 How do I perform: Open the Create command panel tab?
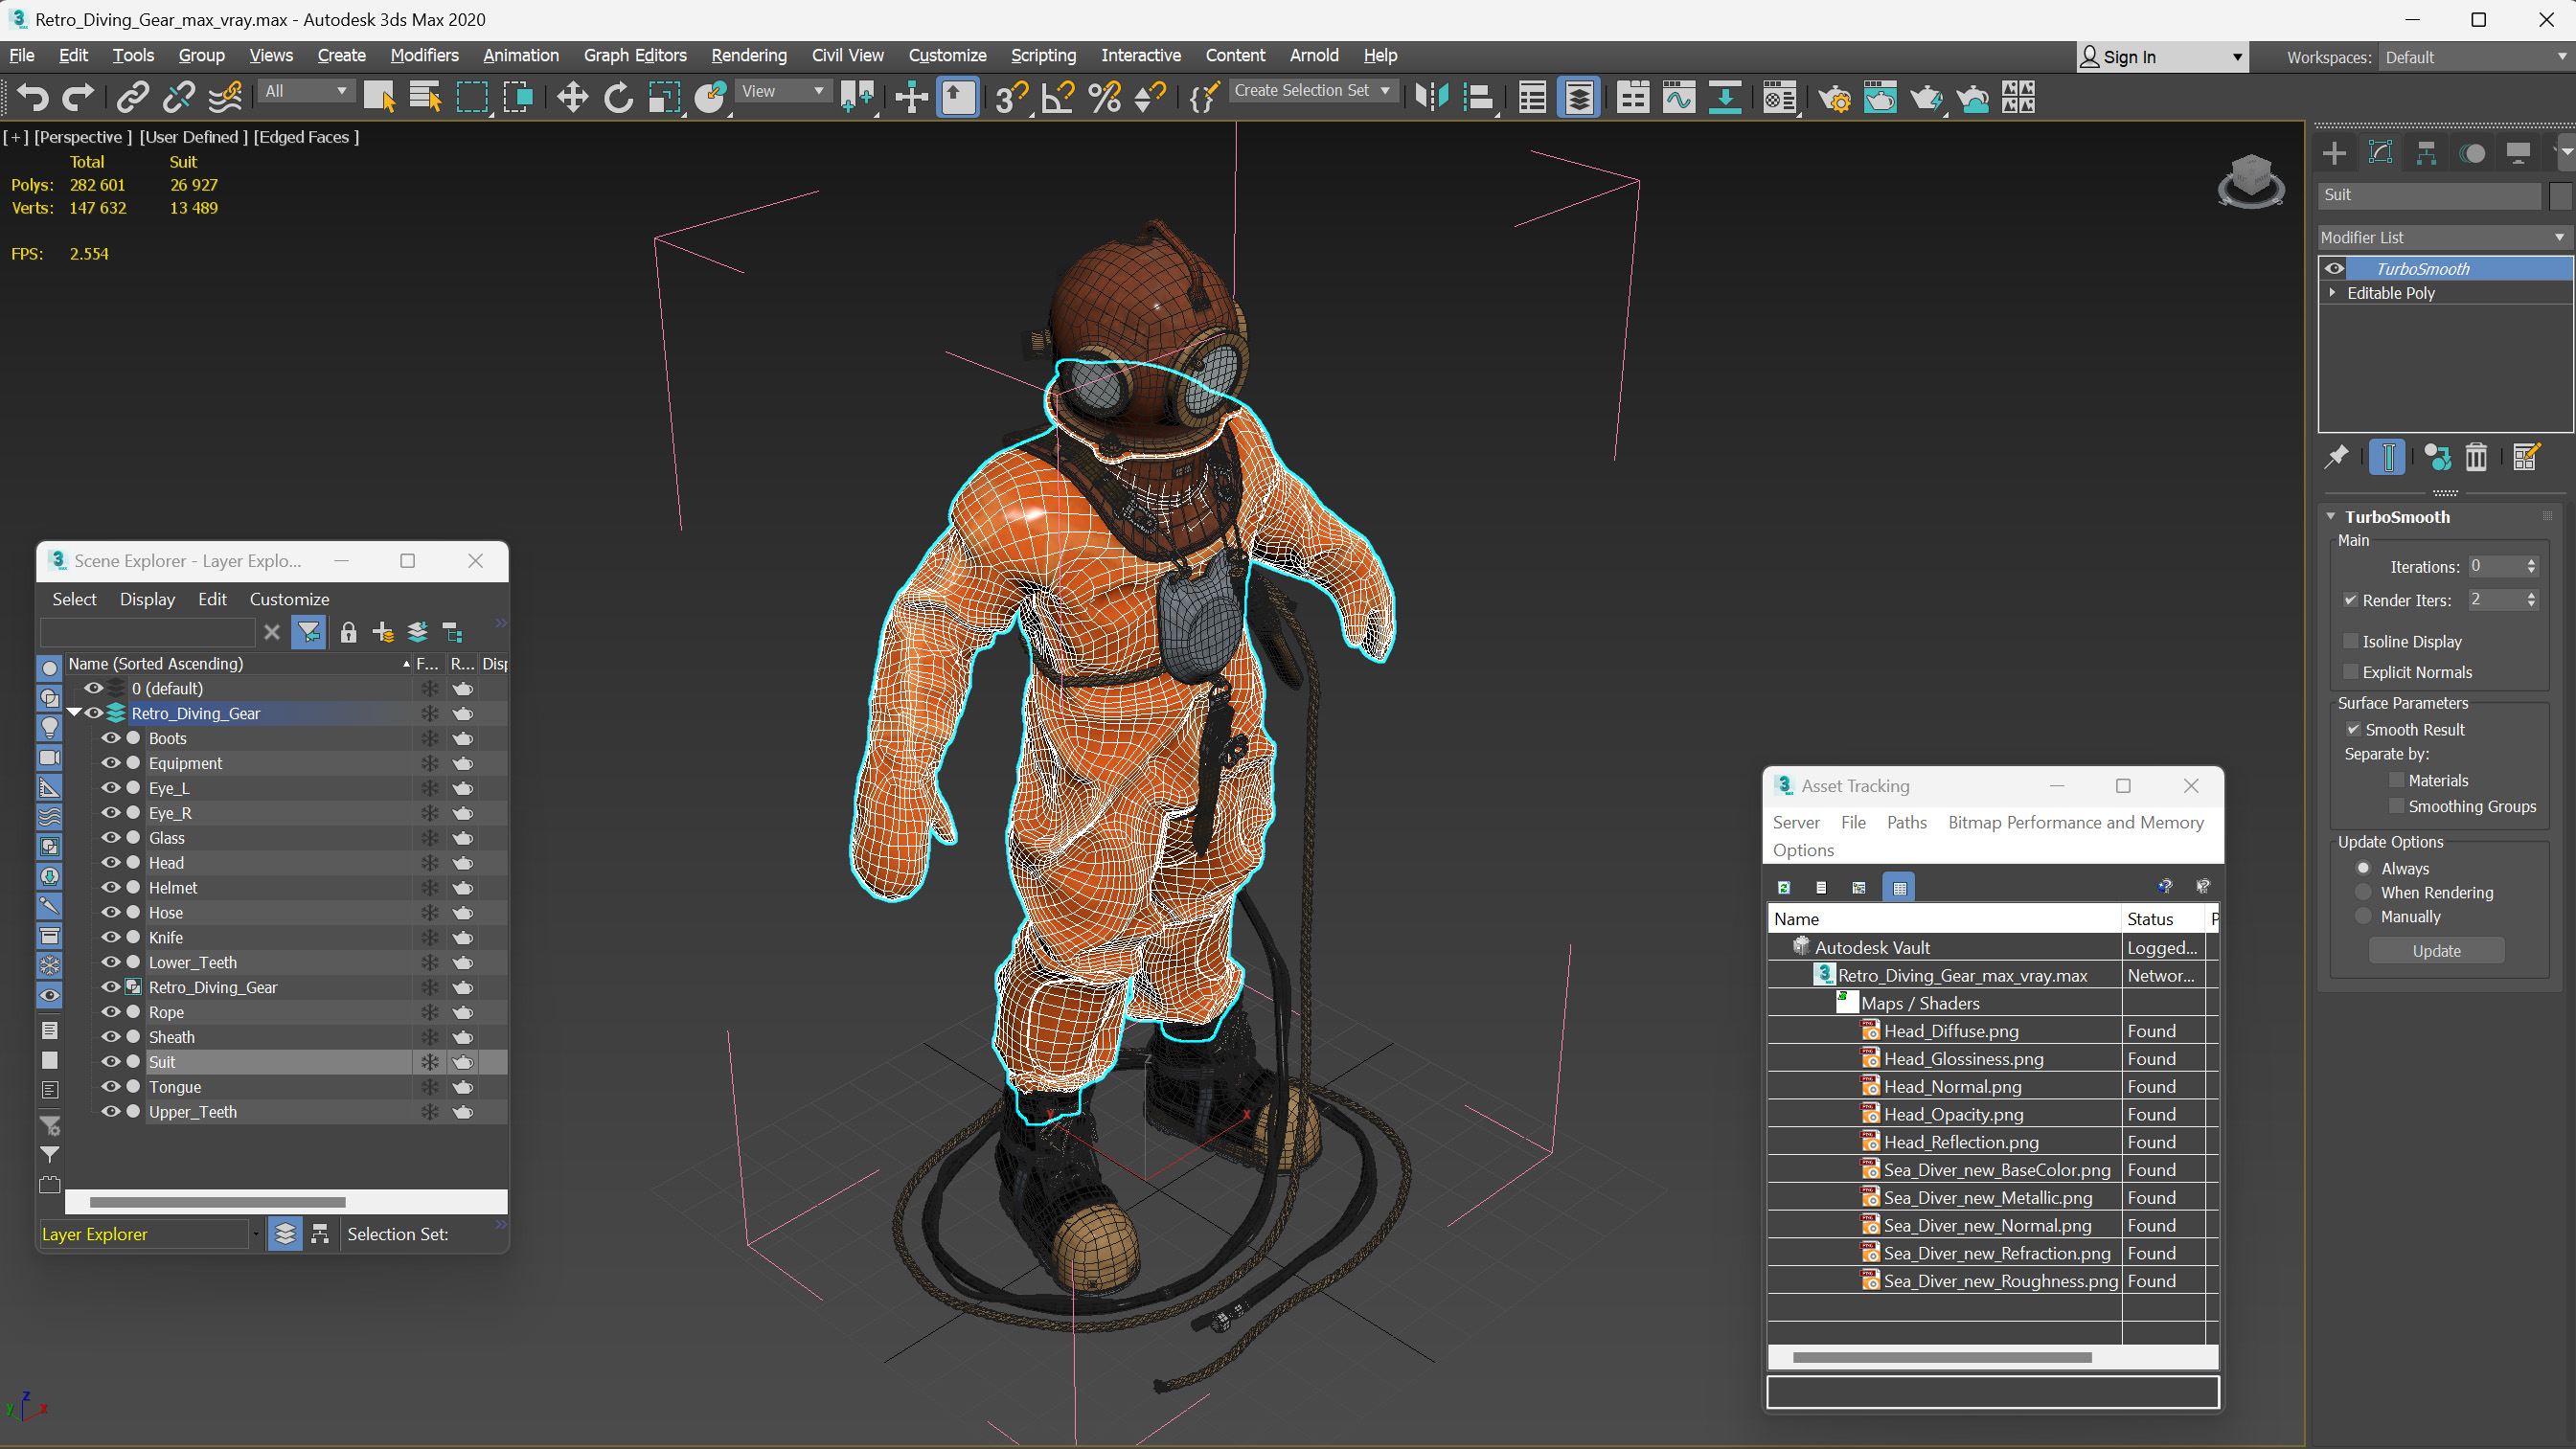click(2335, 153)
